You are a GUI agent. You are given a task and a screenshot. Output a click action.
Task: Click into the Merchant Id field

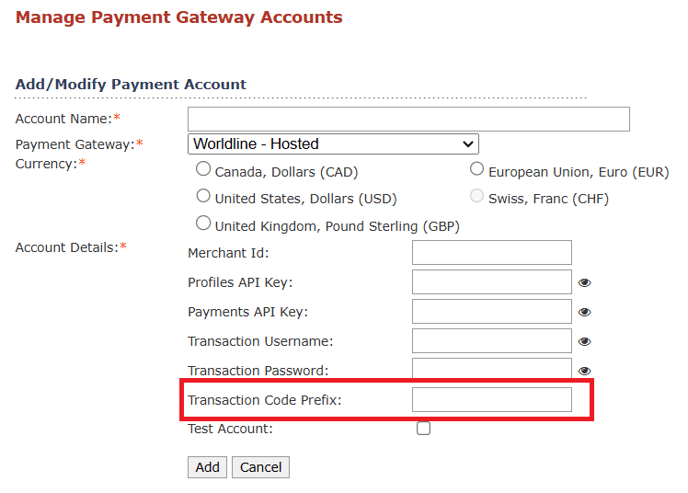pyautogui.click(x=492, y=252)
